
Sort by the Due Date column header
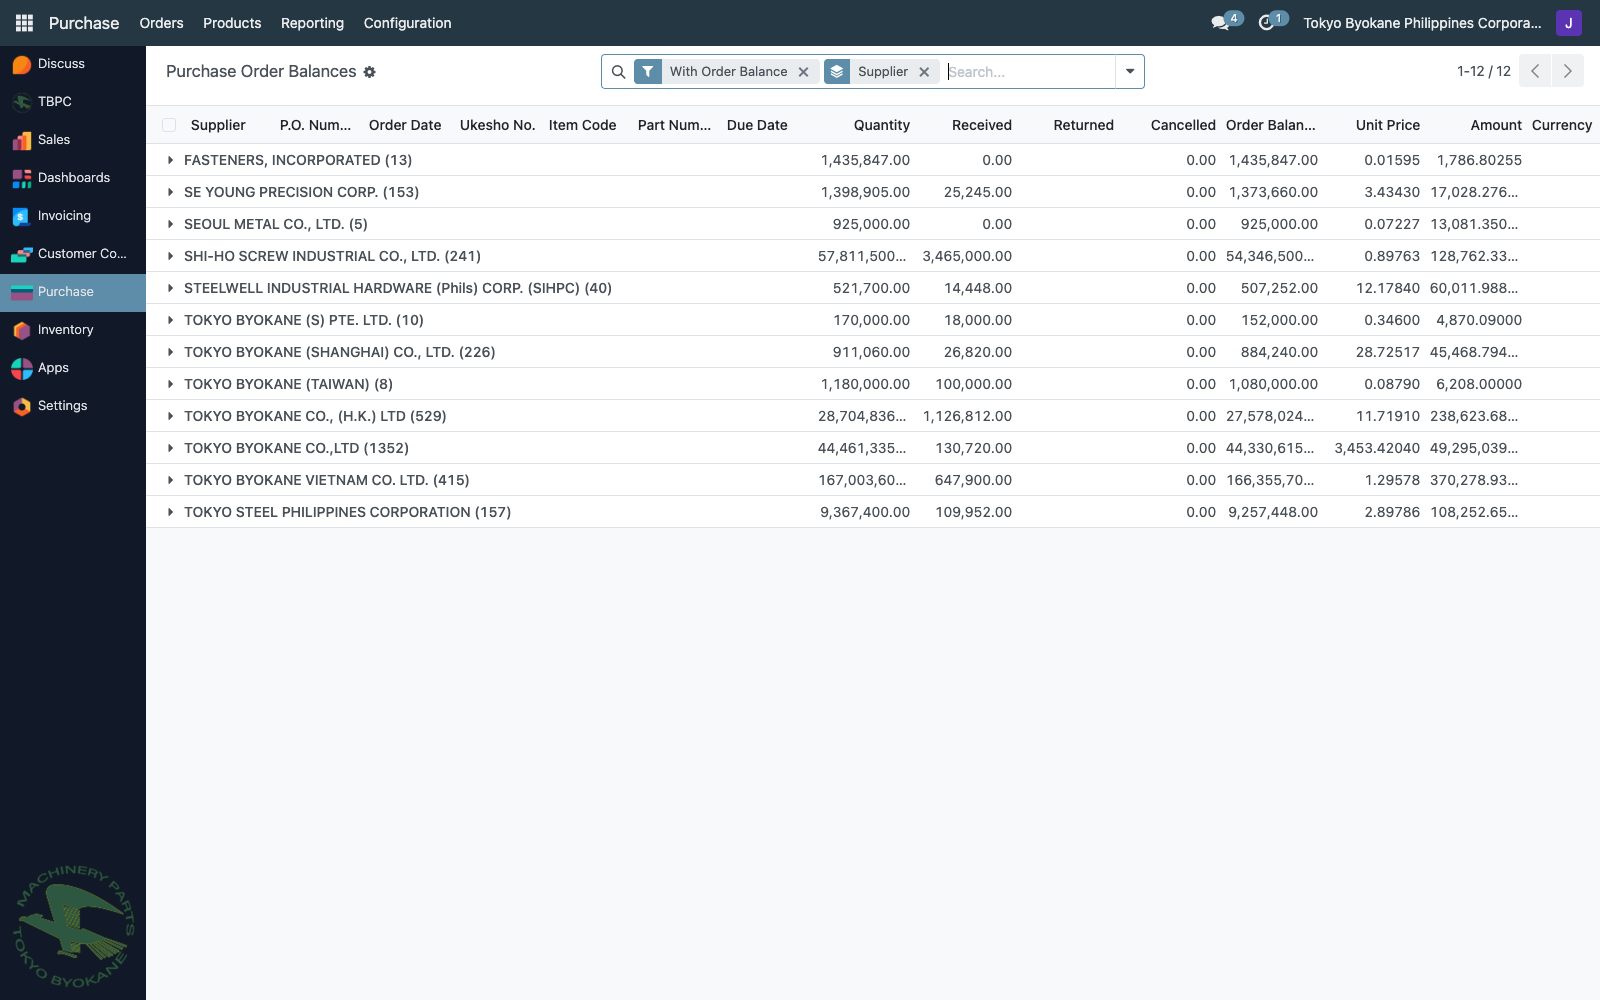pos(757,125)
